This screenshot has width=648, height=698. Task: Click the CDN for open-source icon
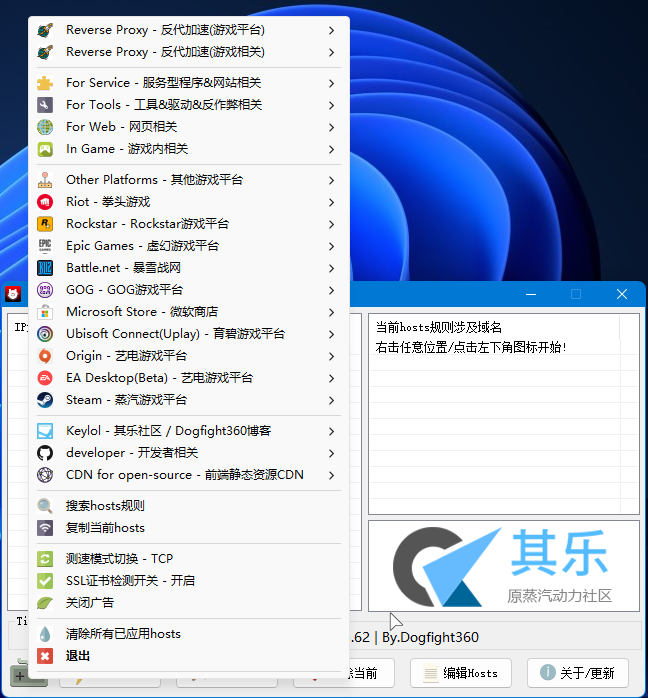(x=45, y=475)
